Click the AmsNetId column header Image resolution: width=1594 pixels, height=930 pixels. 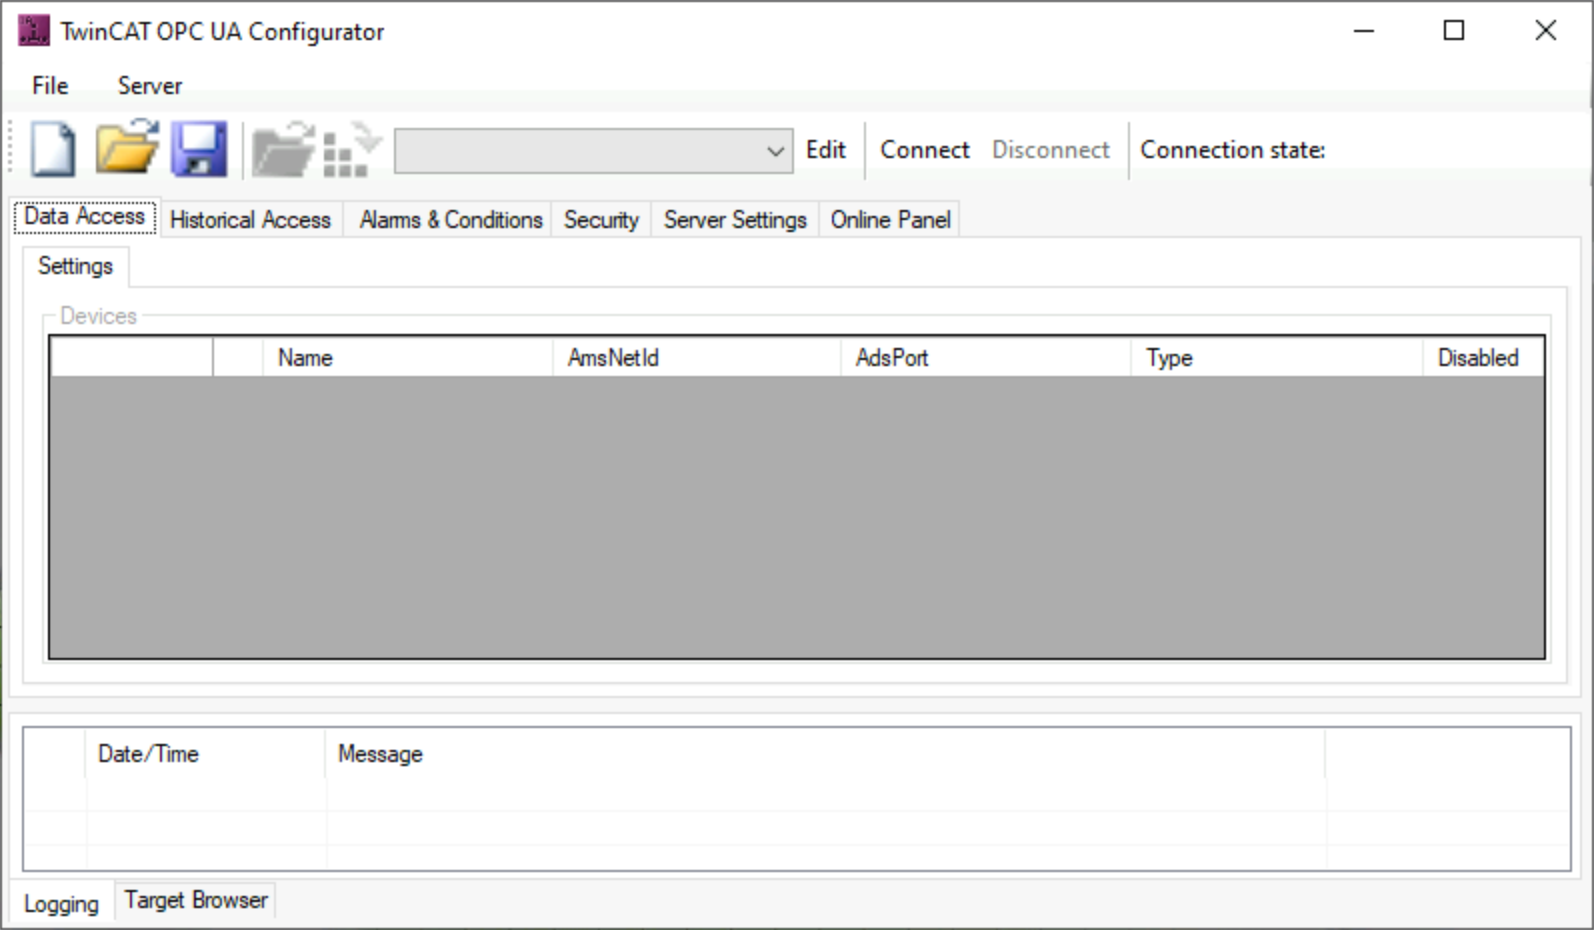(x=696, y=358)
